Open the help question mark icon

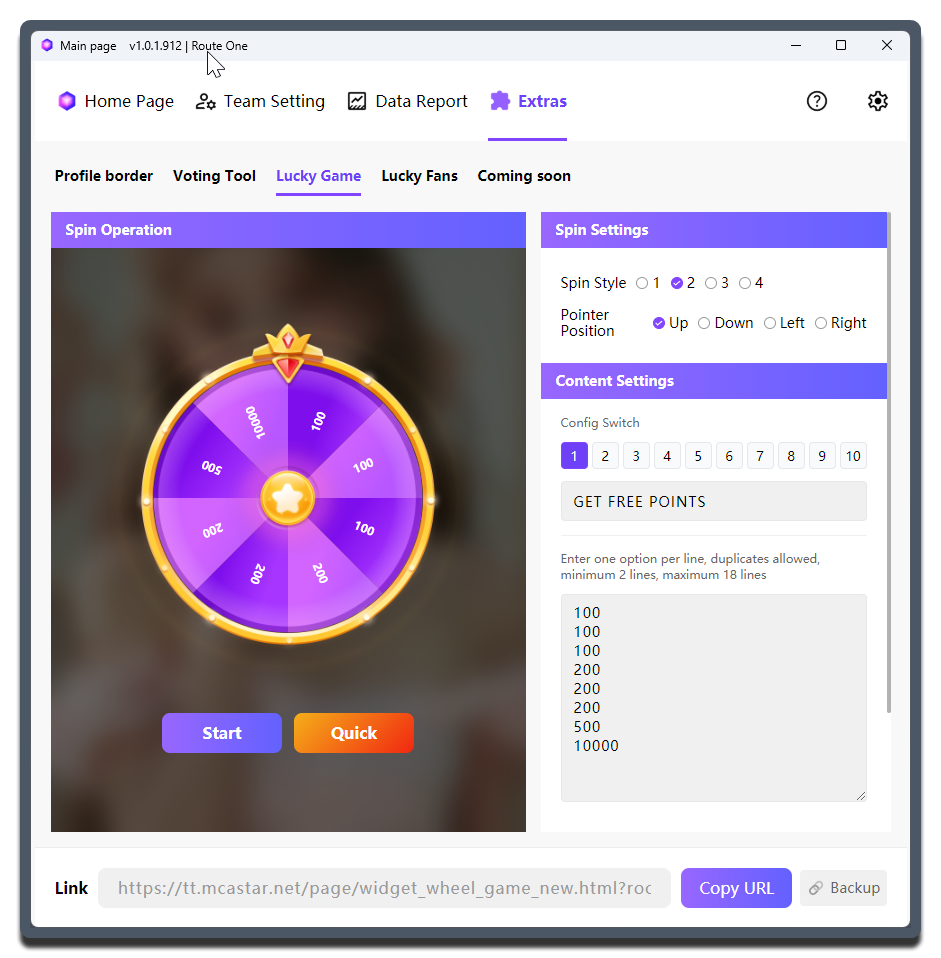pos(817,101)
